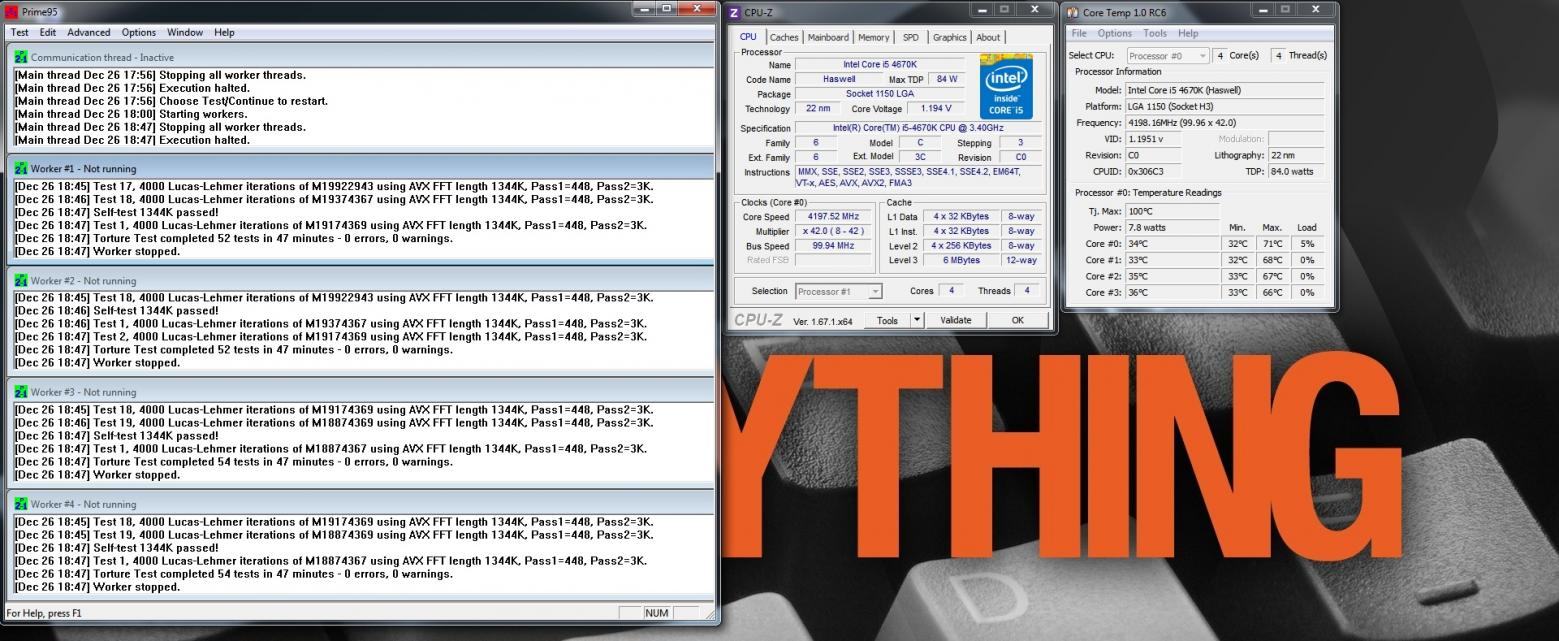Open the File menu in Core Temp
This screenshot has height=641, width=1559.
[1079, 33]
